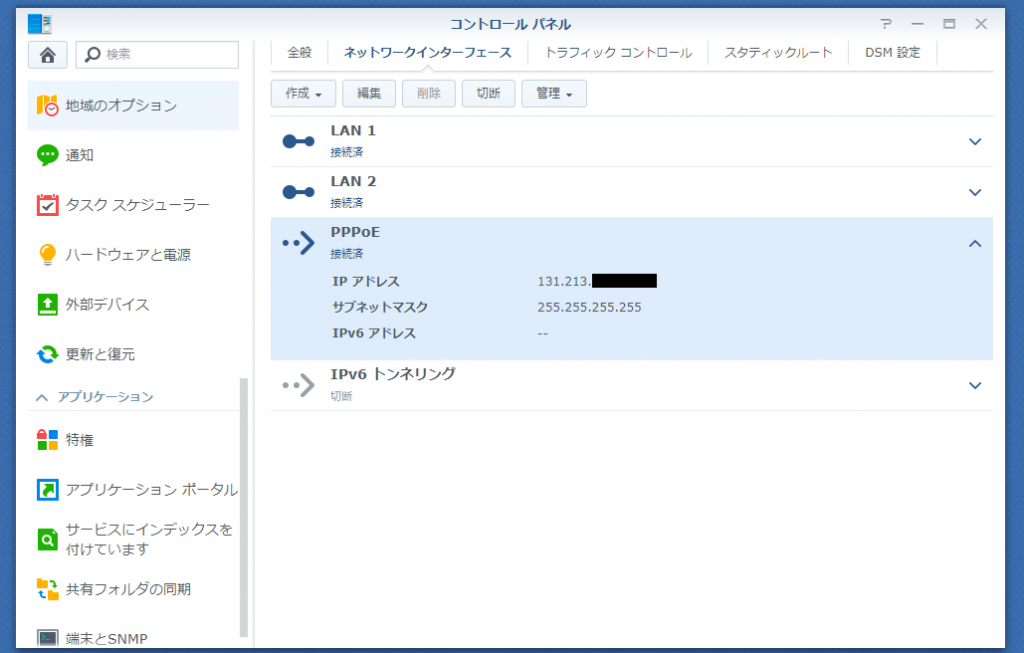Open the スタティックルート tab
The image size is (1024, 653).
(x=778, y=52)
